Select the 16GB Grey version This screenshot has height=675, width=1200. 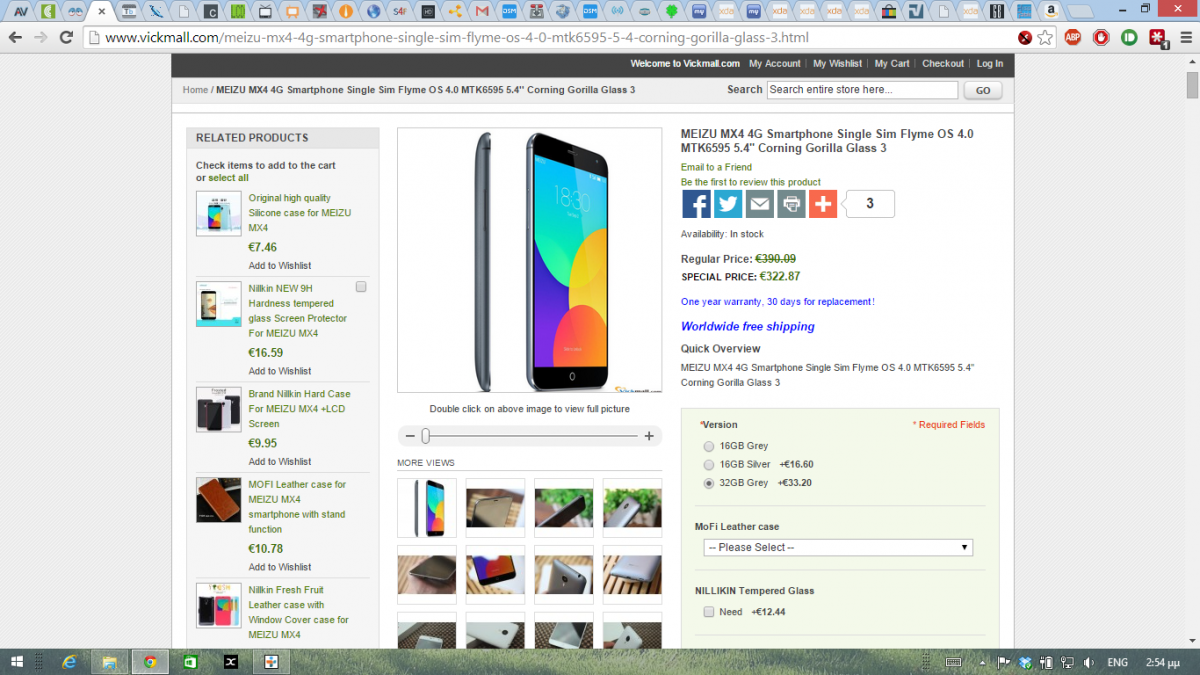(709, 446)
